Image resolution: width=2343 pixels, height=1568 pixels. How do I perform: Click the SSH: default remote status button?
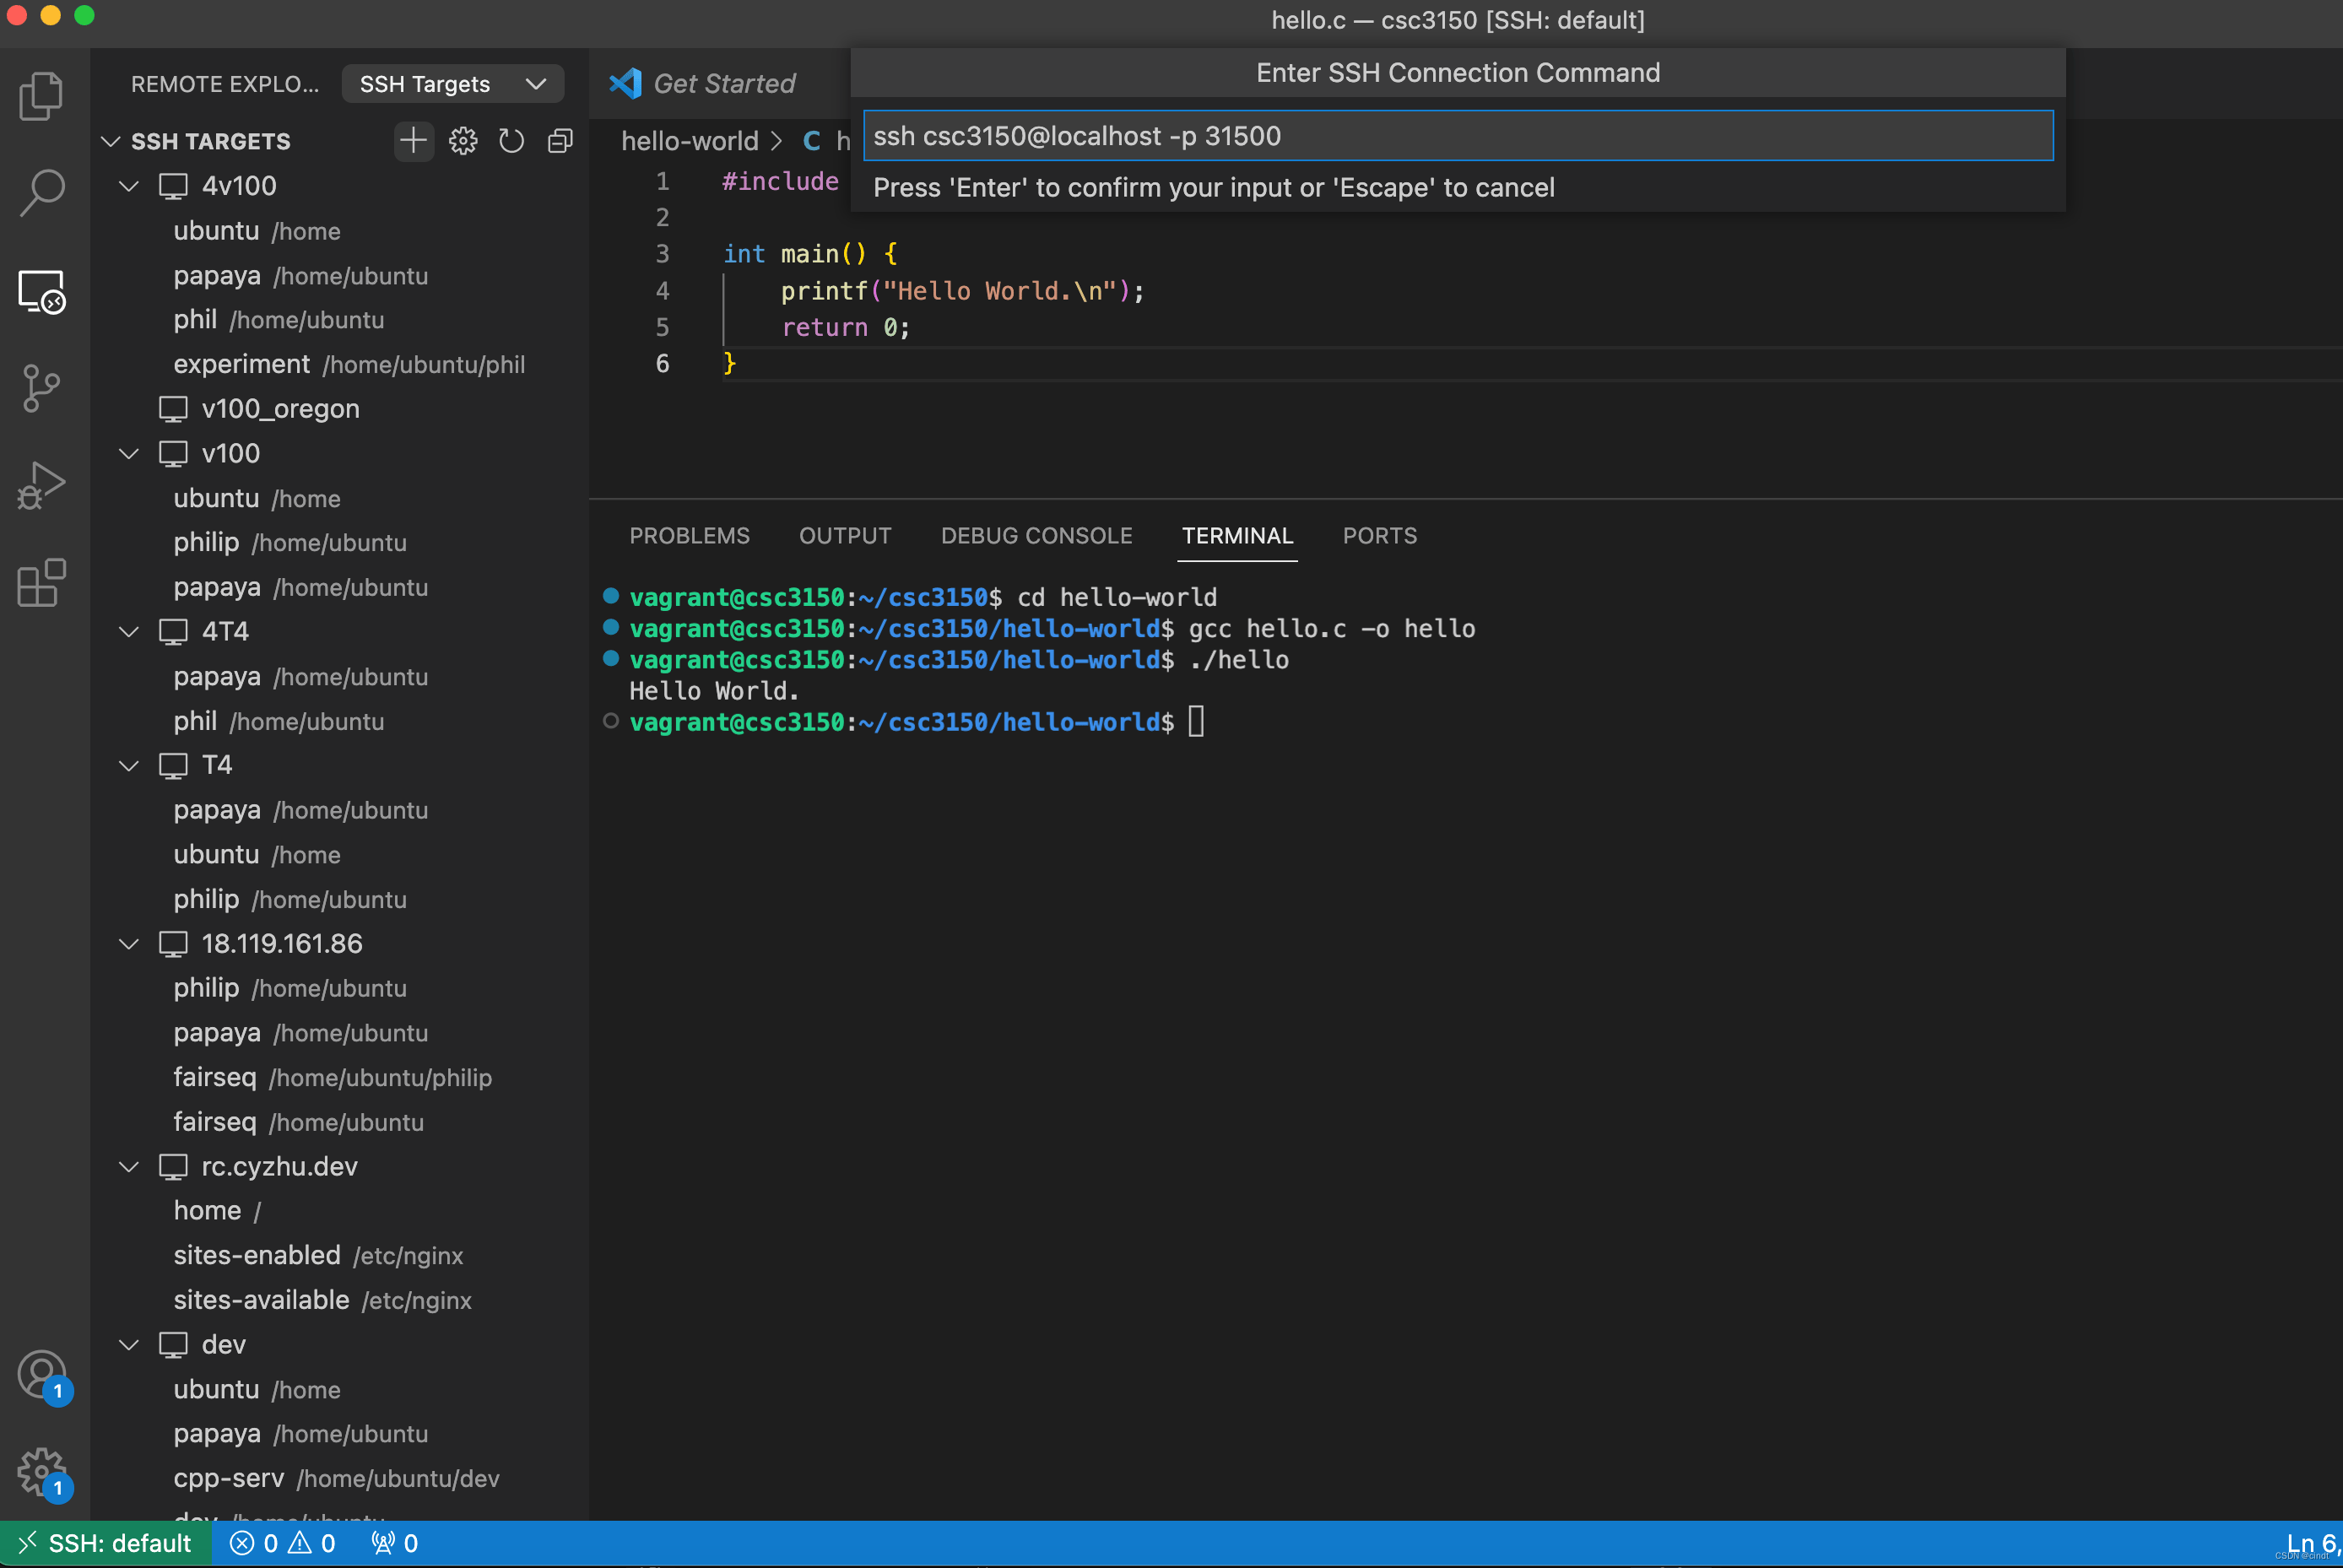106,1543
